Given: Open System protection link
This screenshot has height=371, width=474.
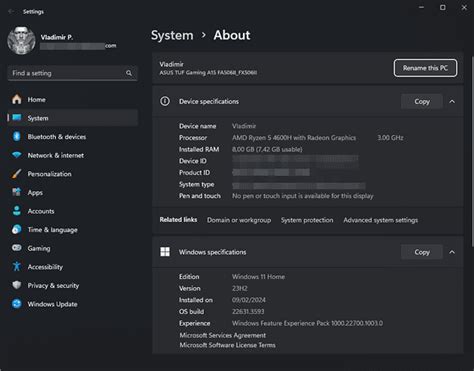Looking at the screenshot, I should [307, 220].
